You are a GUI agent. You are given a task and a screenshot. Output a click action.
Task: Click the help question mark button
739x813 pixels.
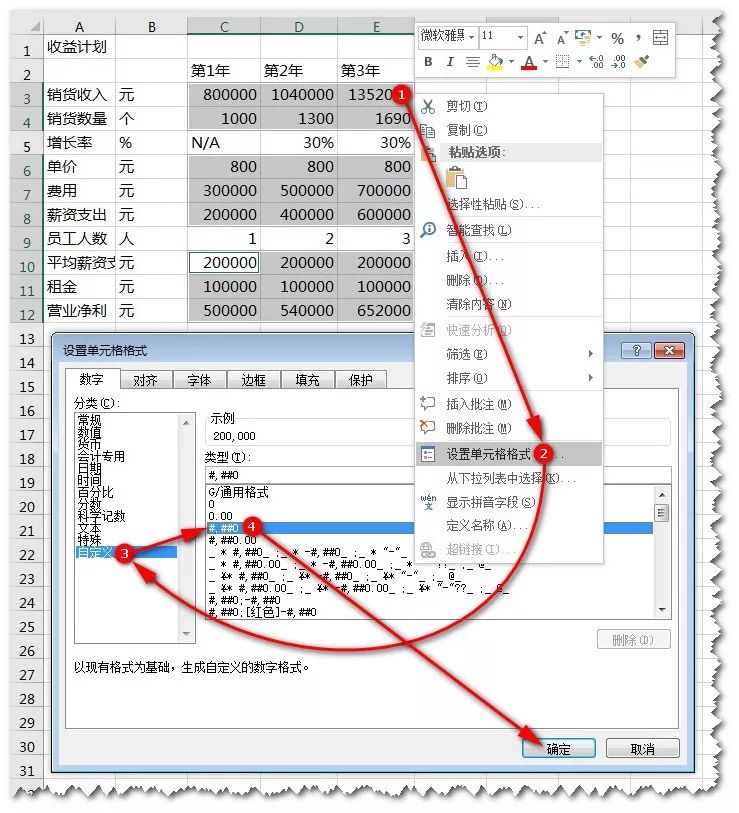[636, 351]
